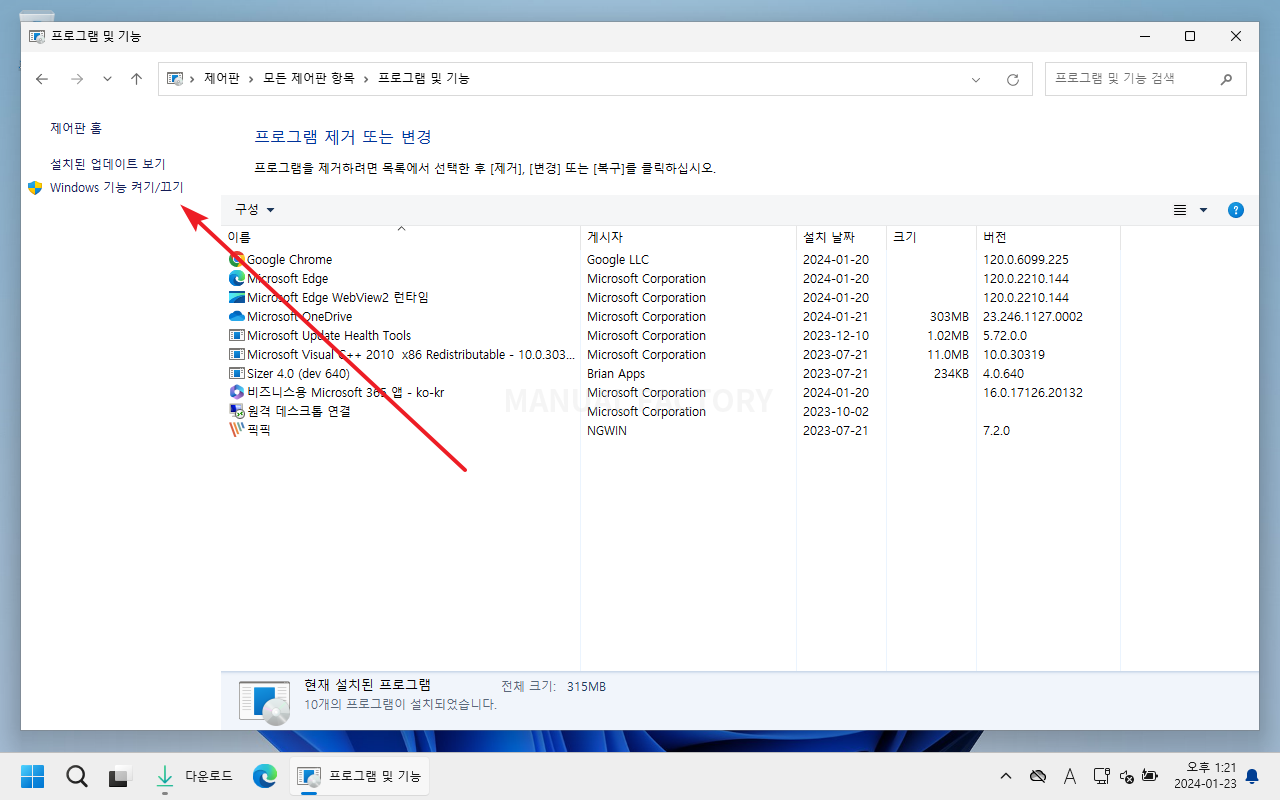The width and height of the screenshot is (1280, 800).
Task: Open the Windows Start menu
Action: click(33, 776)
